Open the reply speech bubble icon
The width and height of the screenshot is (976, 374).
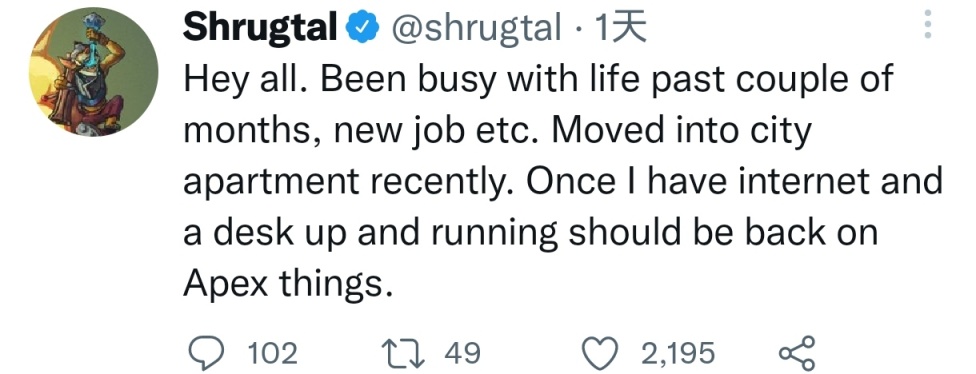(x=206, y=353)
